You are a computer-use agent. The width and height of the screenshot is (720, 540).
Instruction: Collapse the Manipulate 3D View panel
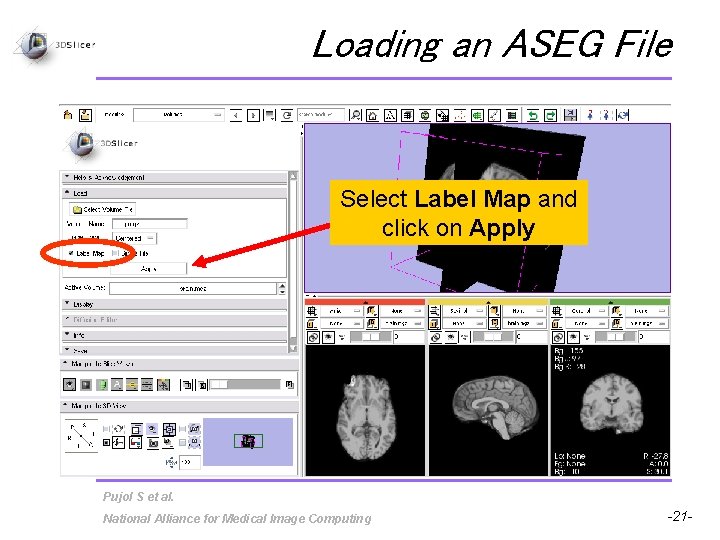point(180,406)
